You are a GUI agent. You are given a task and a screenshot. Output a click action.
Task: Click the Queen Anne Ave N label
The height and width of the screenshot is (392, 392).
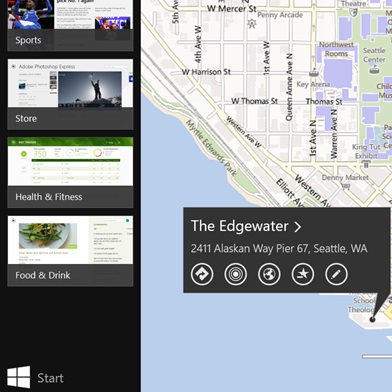[289, 87]
